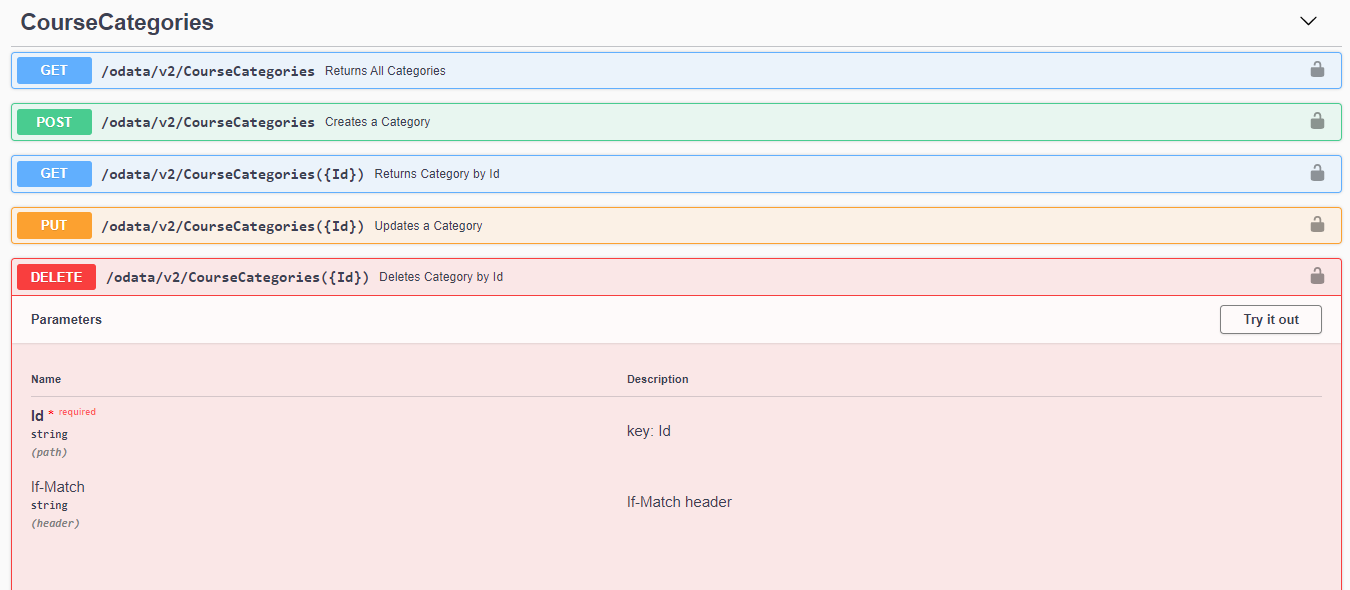Click the GET badge for Returns Category by Id
This screenshot has height=590, width=1350.
pyautogui.click(x=54, y=174)
